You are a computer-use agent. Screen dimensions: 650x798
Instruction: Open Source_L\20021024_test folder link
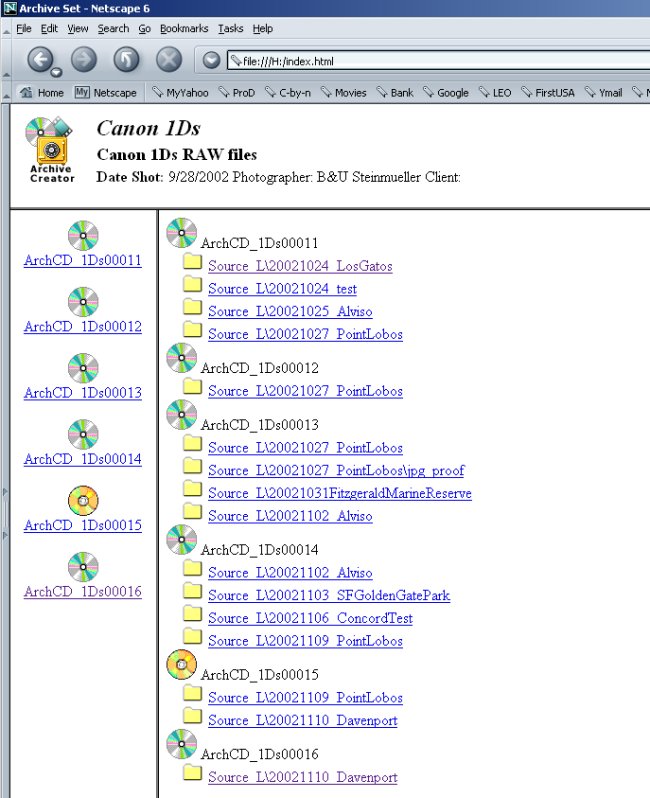point(282,289)
